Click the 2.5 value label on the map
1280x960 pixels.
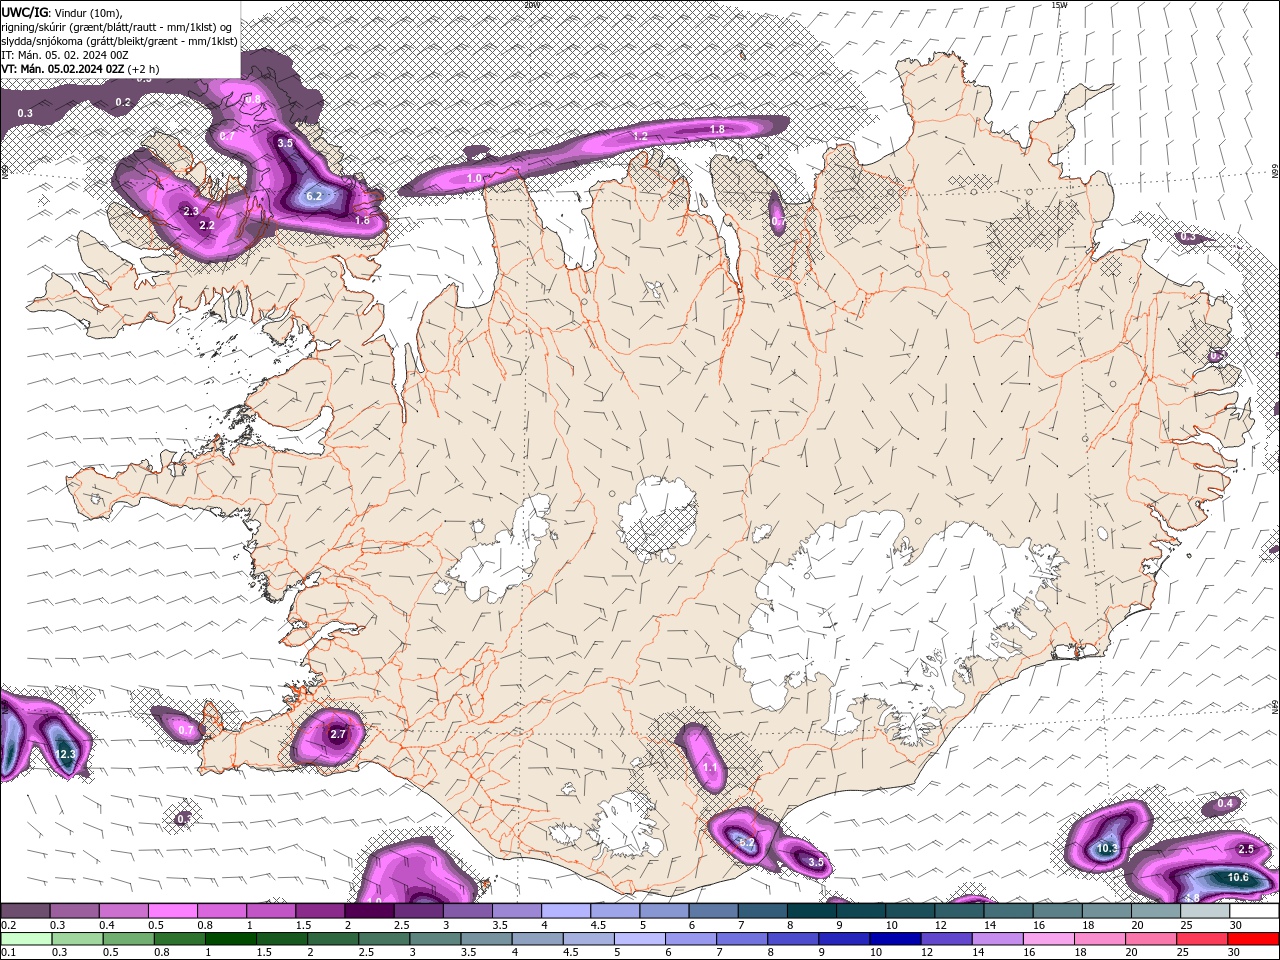point(1246,849)
